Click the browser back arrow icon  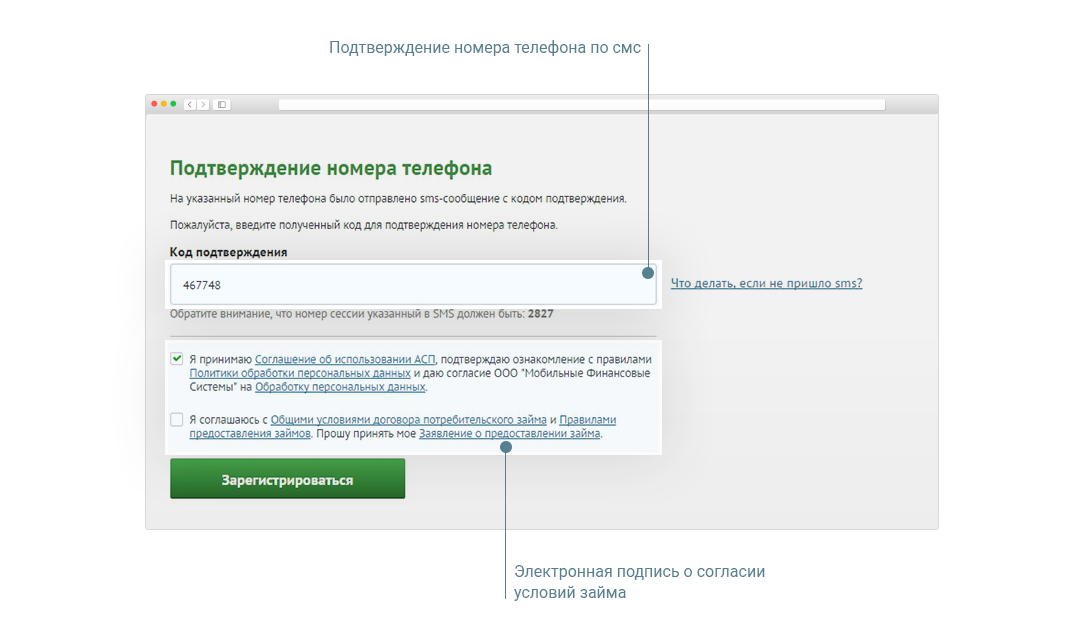(190, 105)
